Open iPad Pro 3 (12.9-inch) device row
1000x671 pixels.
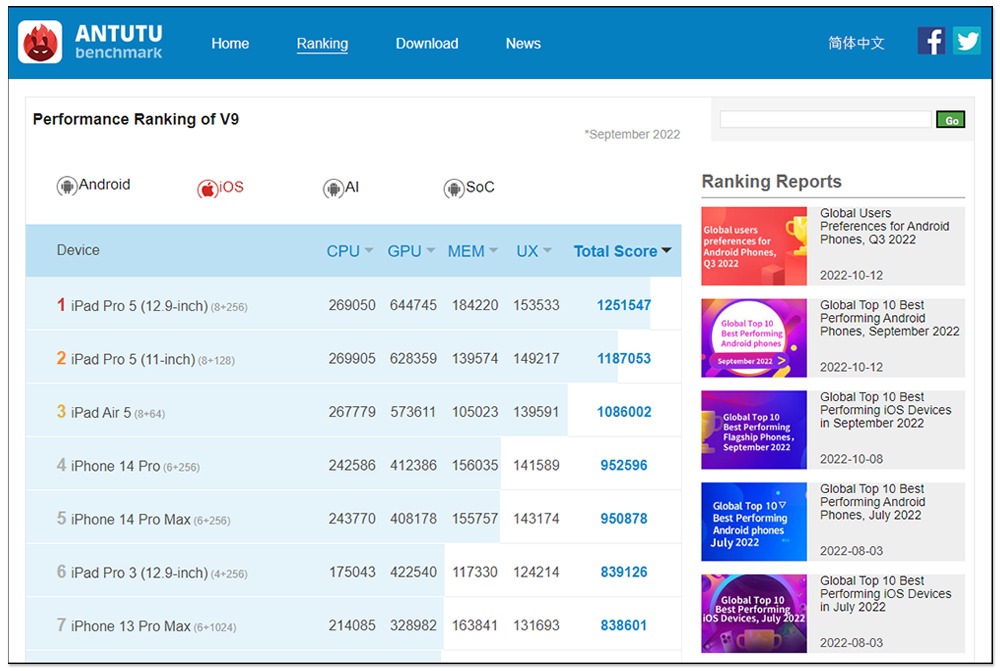point(353,572)
